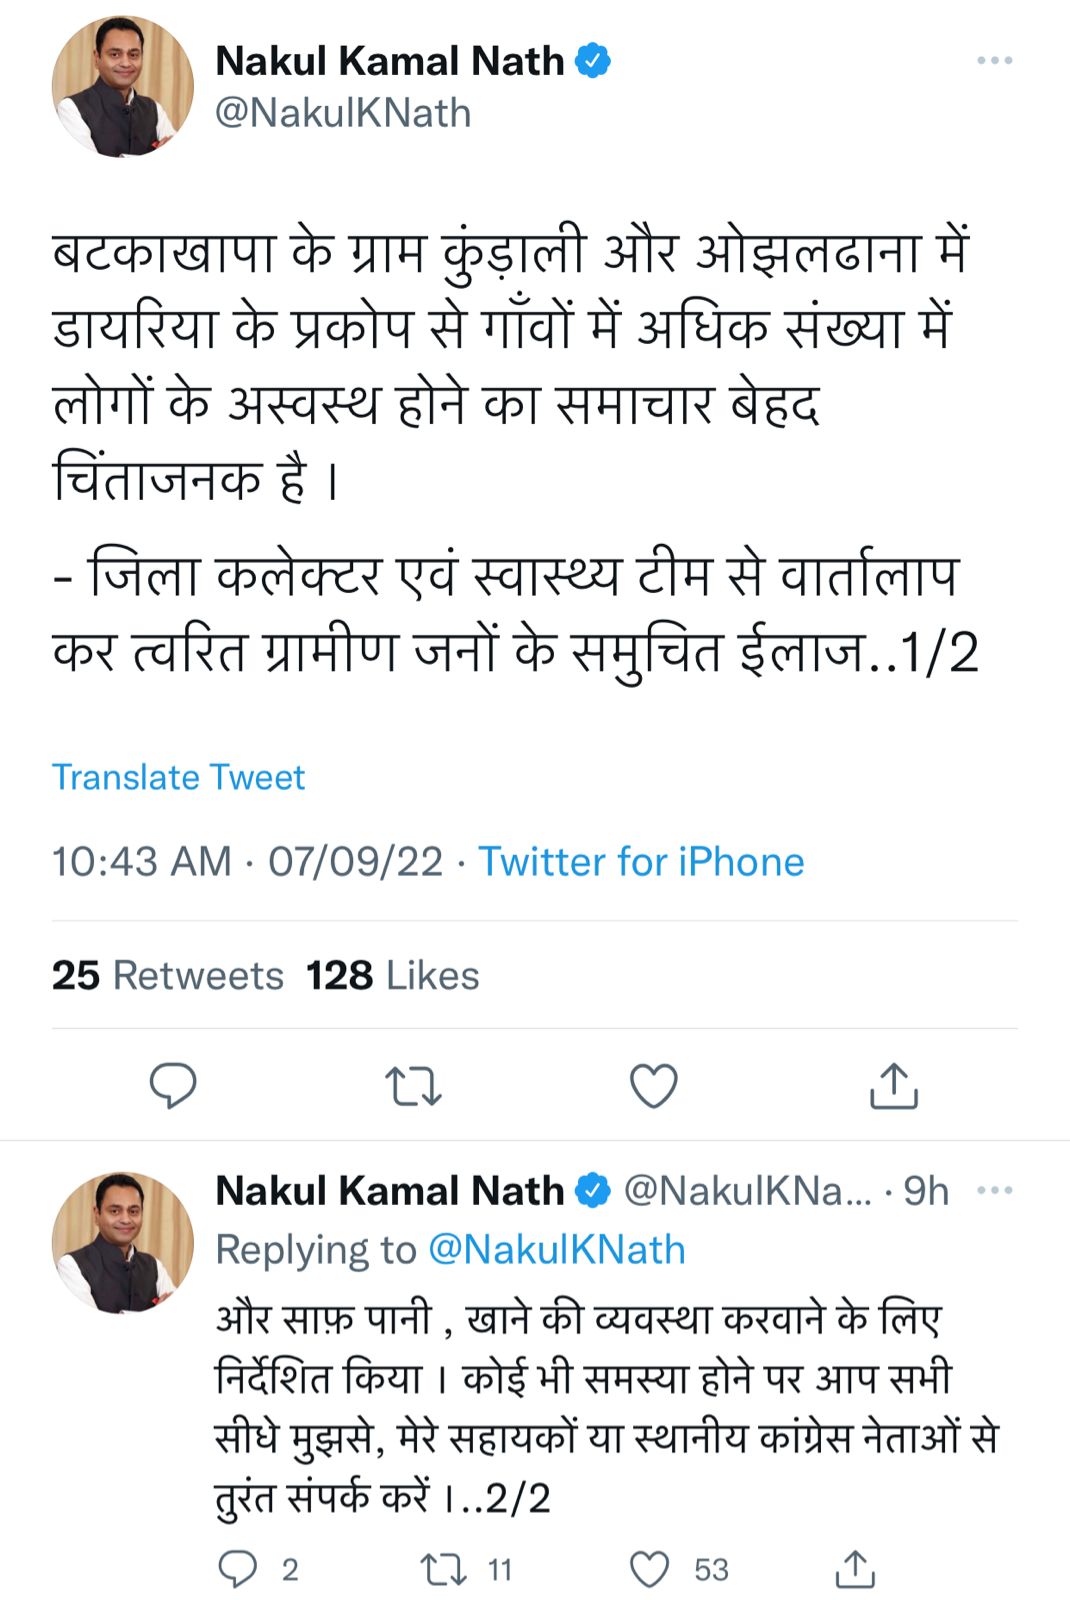The width and height of the screenshot is (1070, 1600).
Task: View the 25 Retweets list
Action: pyautogui.click(x=168, y=975)
